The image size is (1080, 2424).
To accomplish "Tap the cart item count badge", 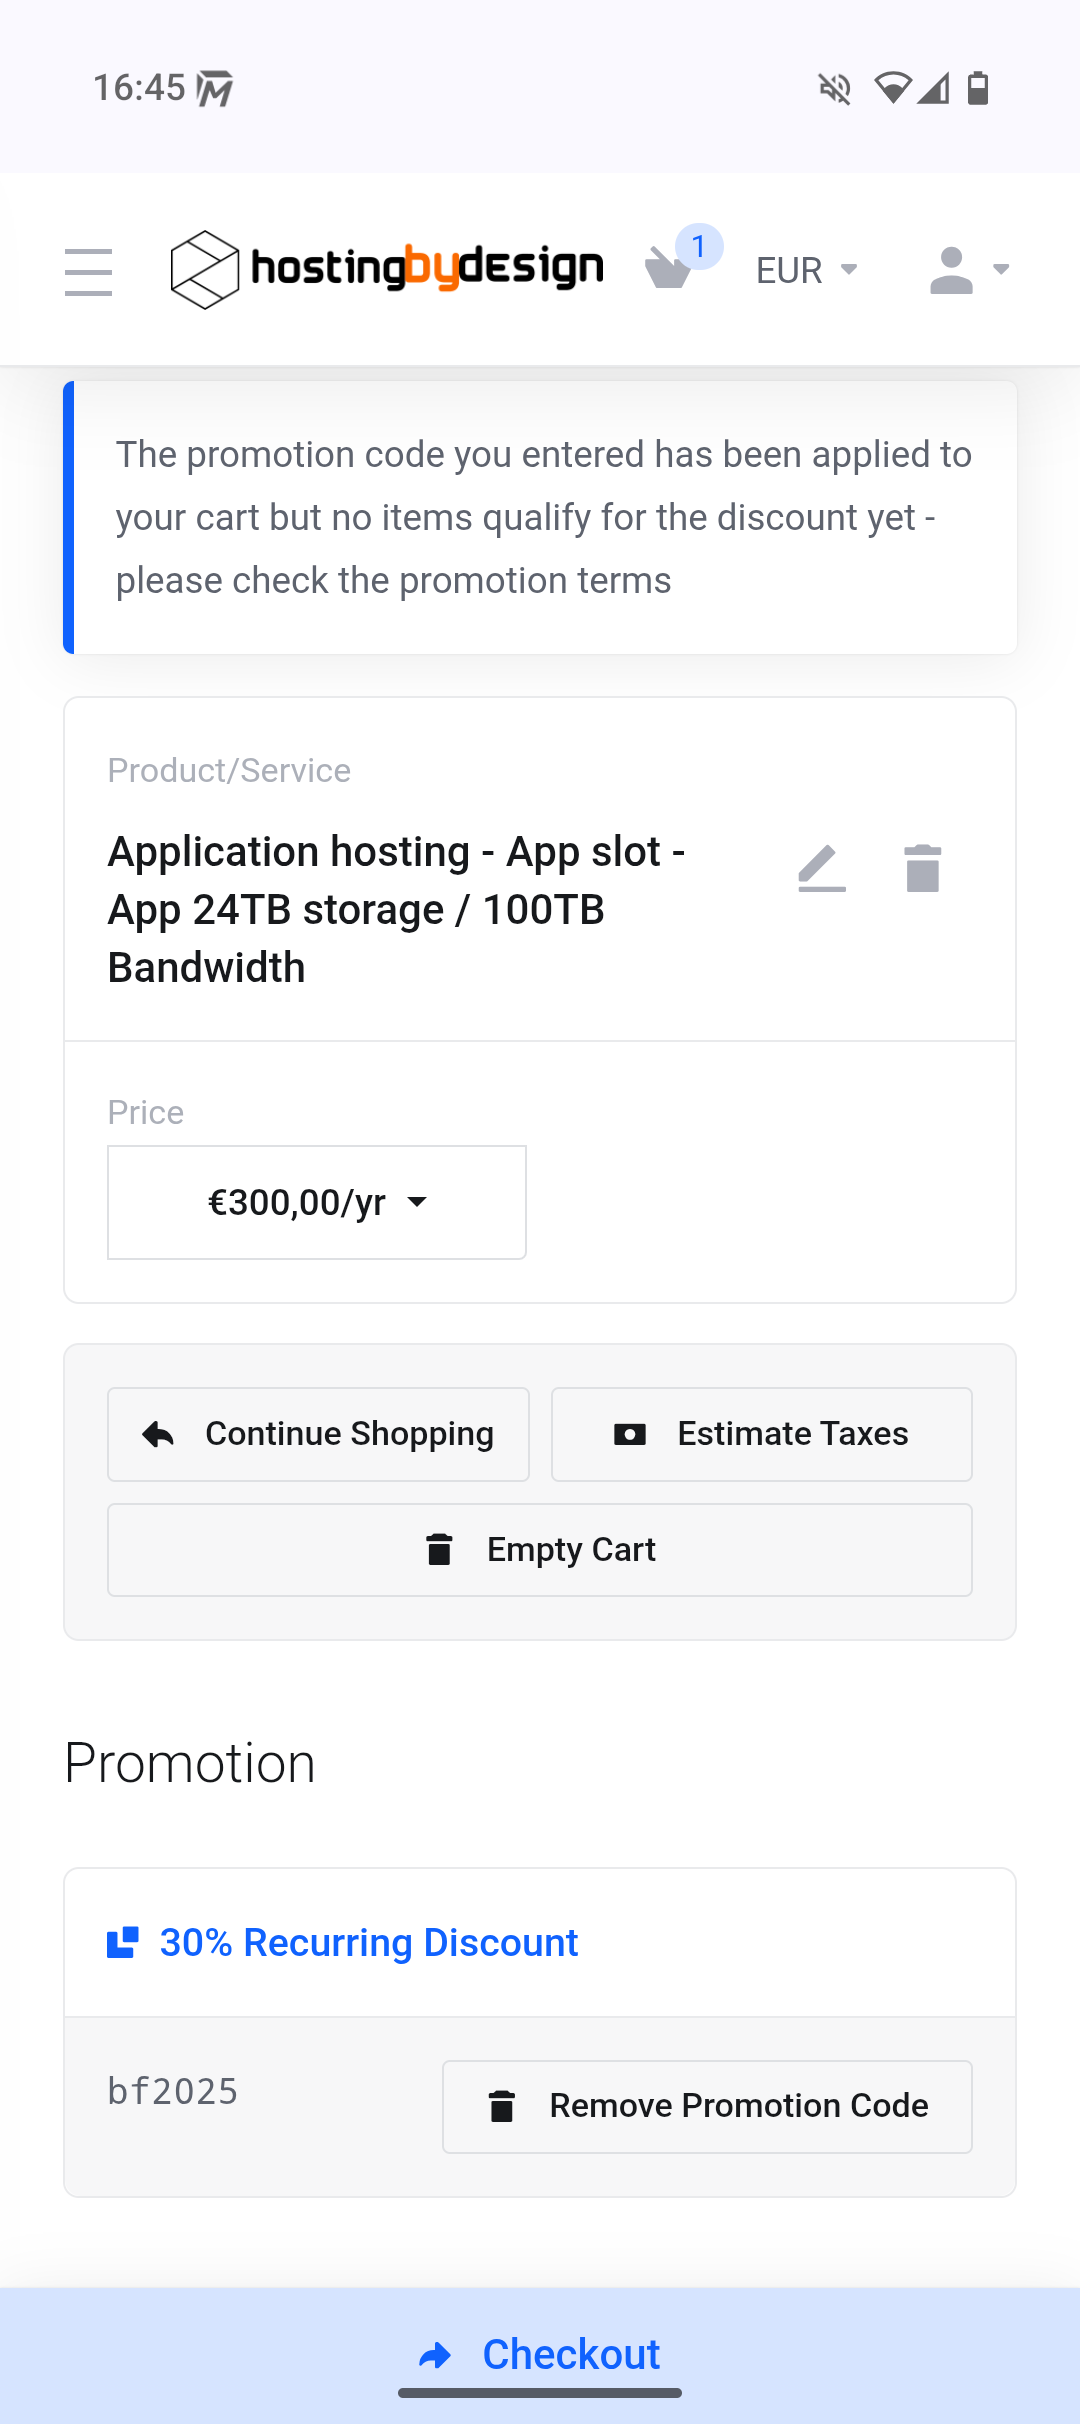I will (699, 246).
